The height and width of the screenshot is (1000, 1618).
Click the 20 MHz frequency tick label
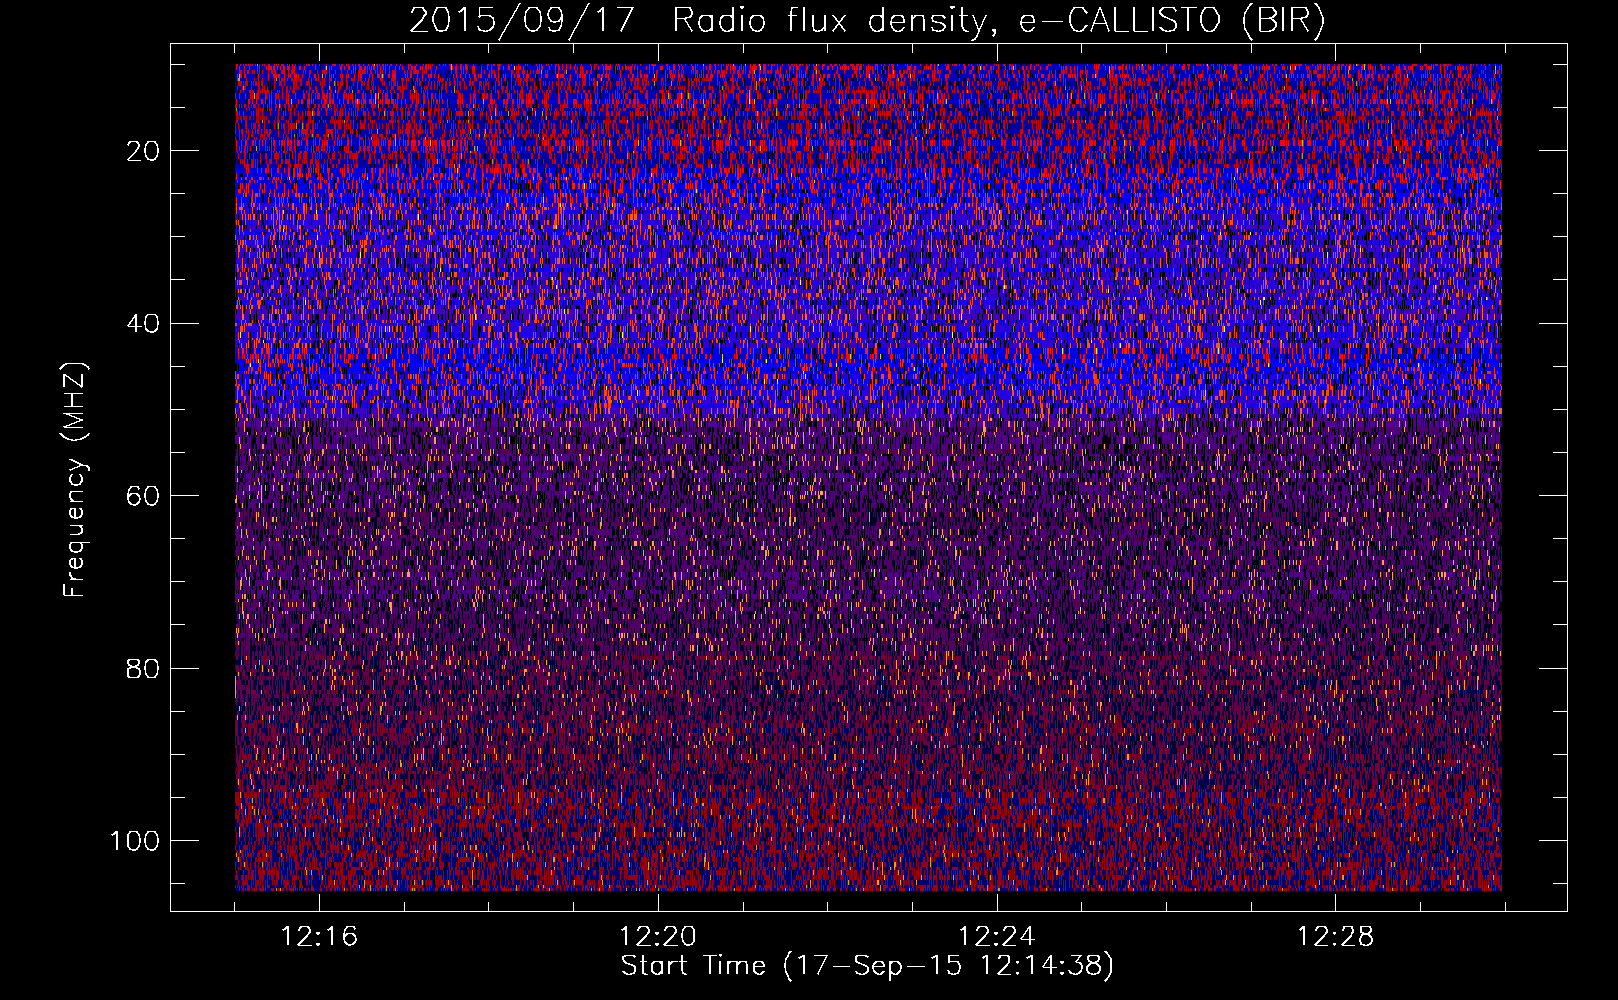click(144, 151)
